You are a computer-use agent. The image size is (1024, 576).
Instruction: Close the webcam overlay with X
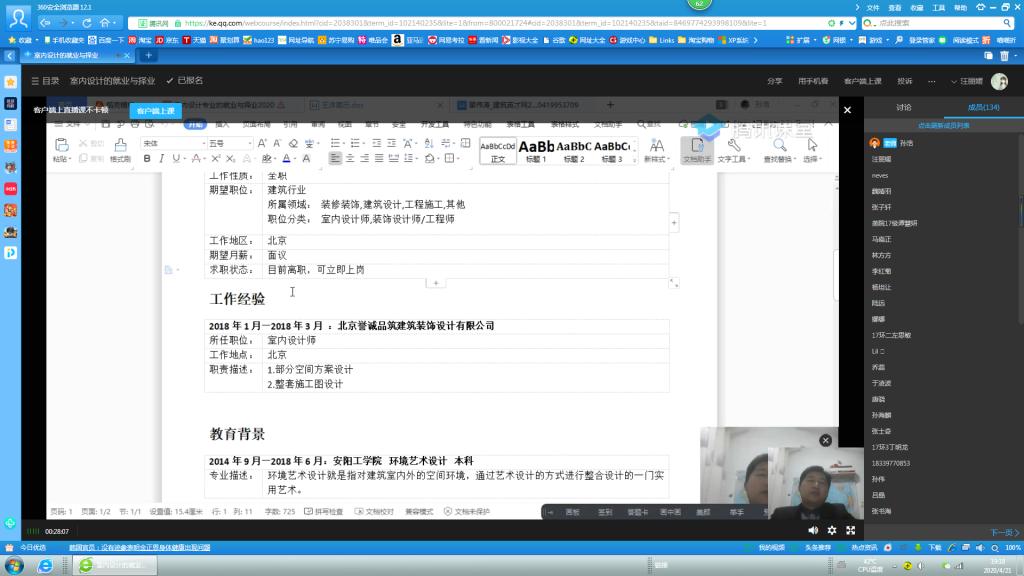click(825, 440)
